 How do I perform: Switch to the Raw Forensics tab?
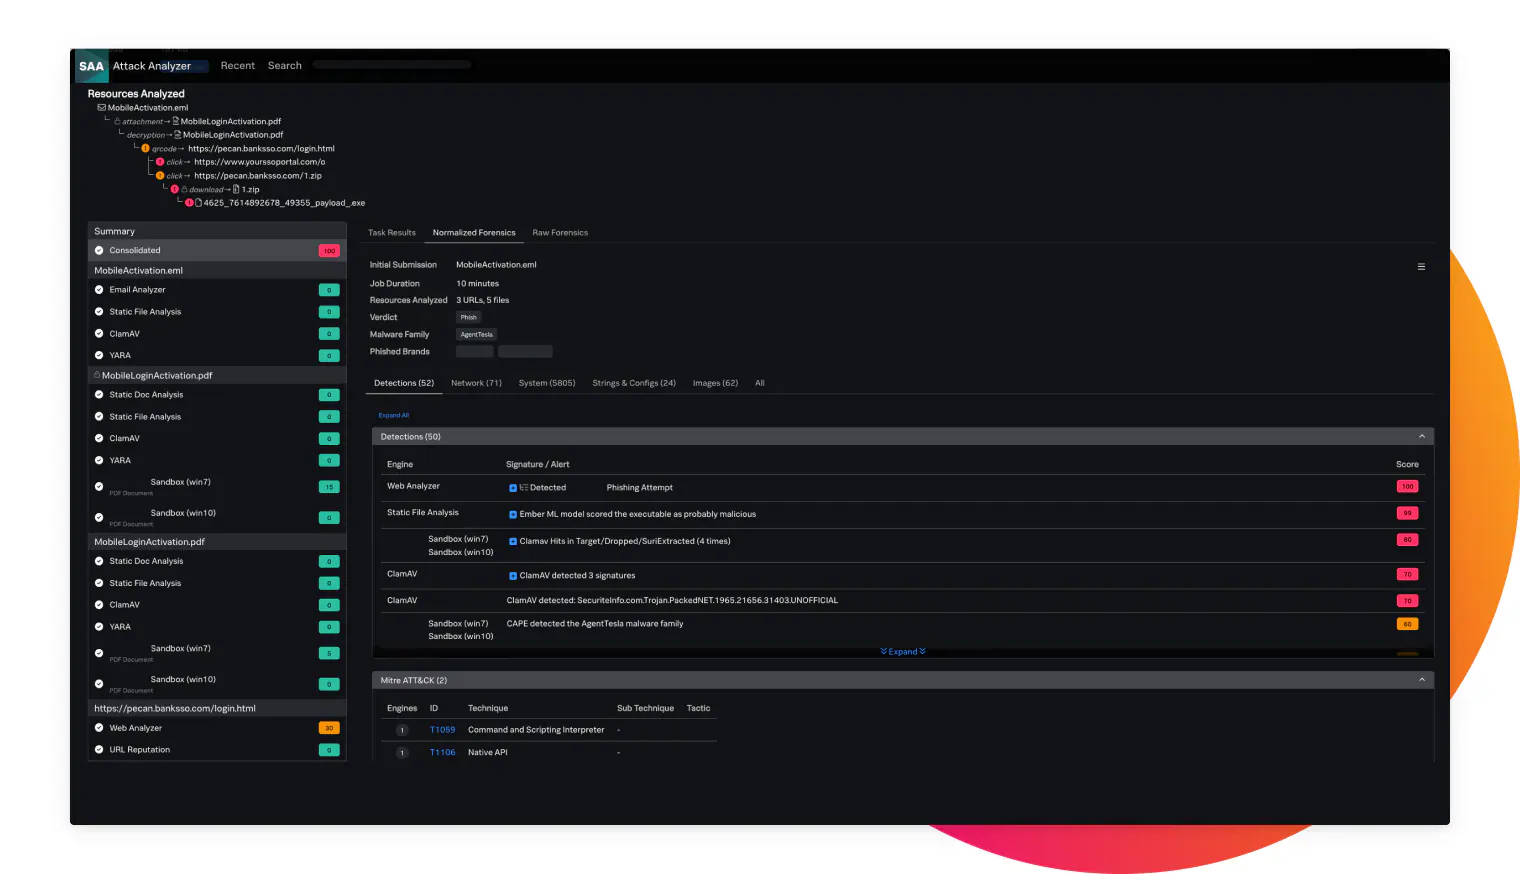click(560, 232)
